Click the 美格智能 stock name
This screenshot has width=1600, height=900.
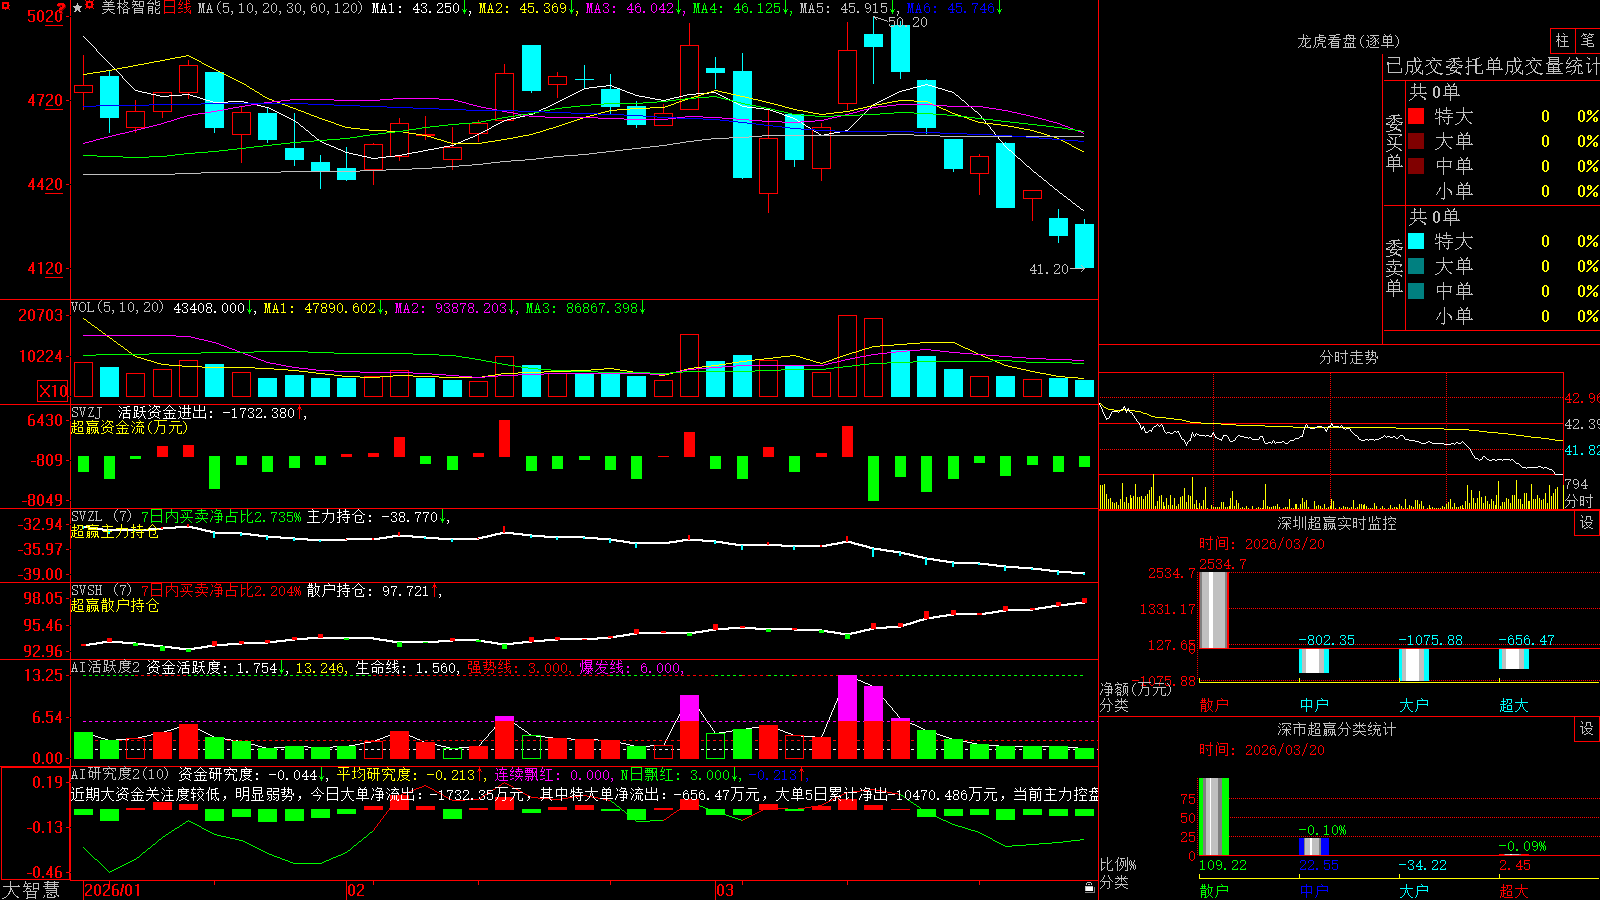point(131,8)
